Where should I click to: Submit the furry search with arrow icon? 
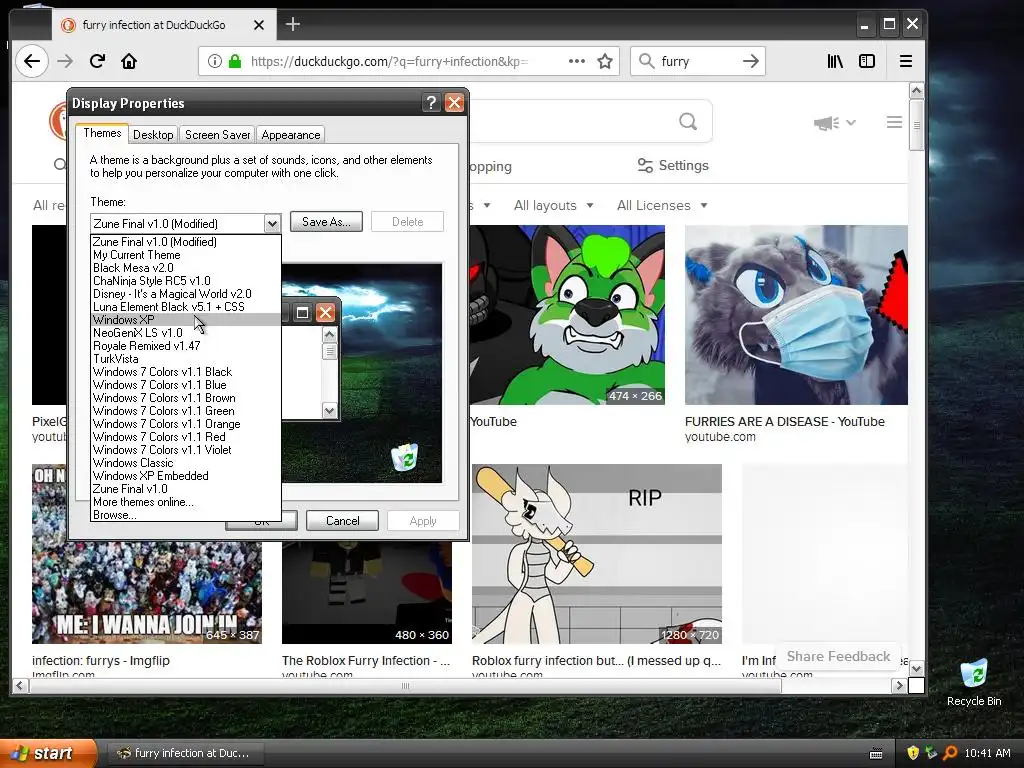[x=750, y=61]
